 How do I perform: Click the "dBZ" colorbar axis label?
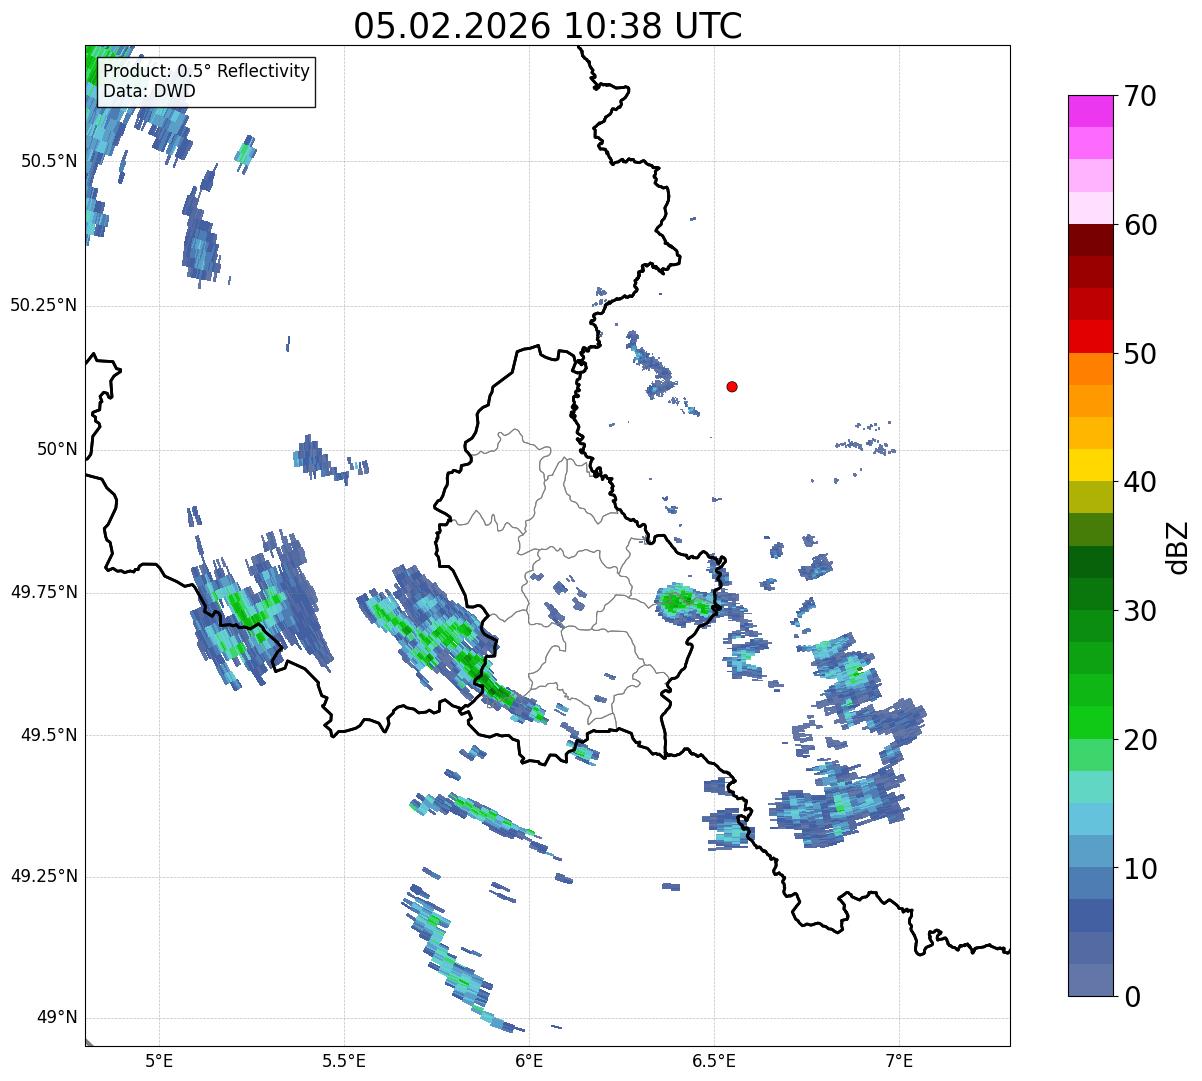[x=1179, y=547]
